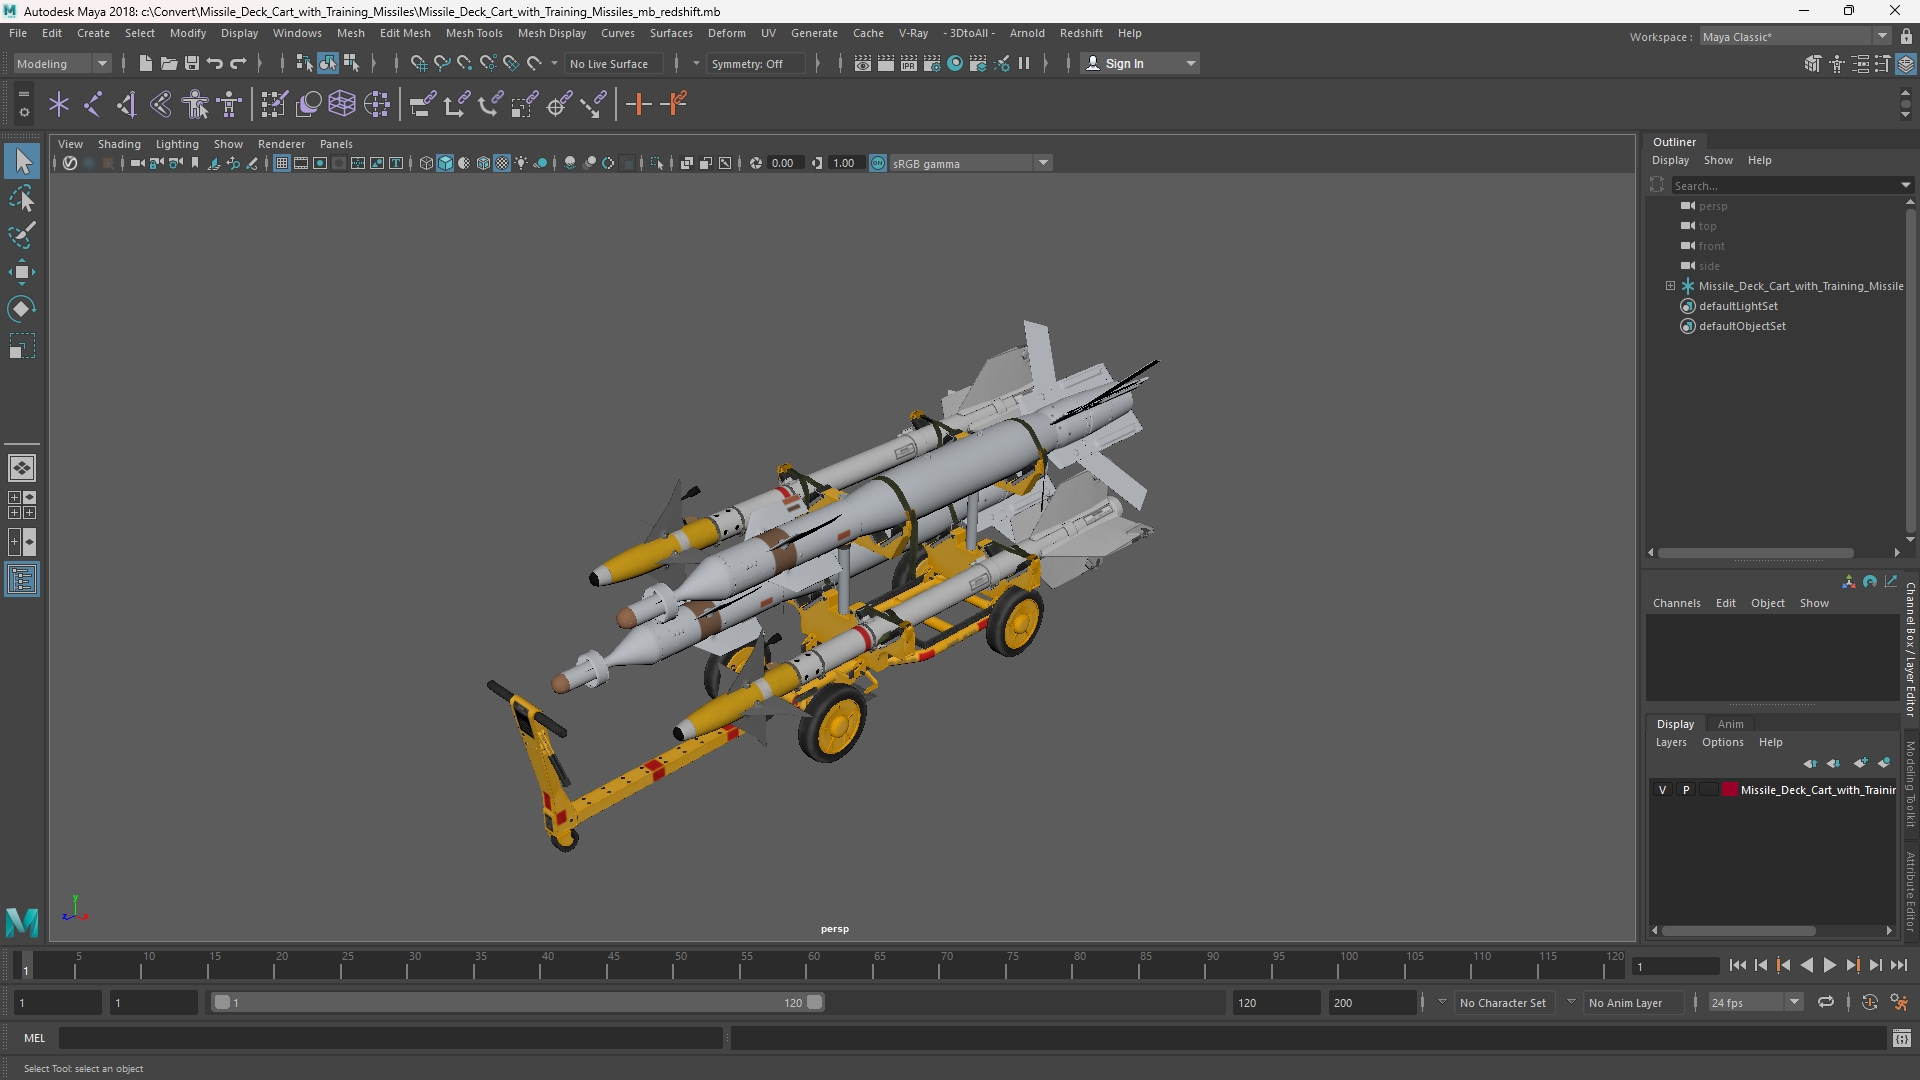
Task: Click the Save Scene icon
Action: [x=191, y=63]
